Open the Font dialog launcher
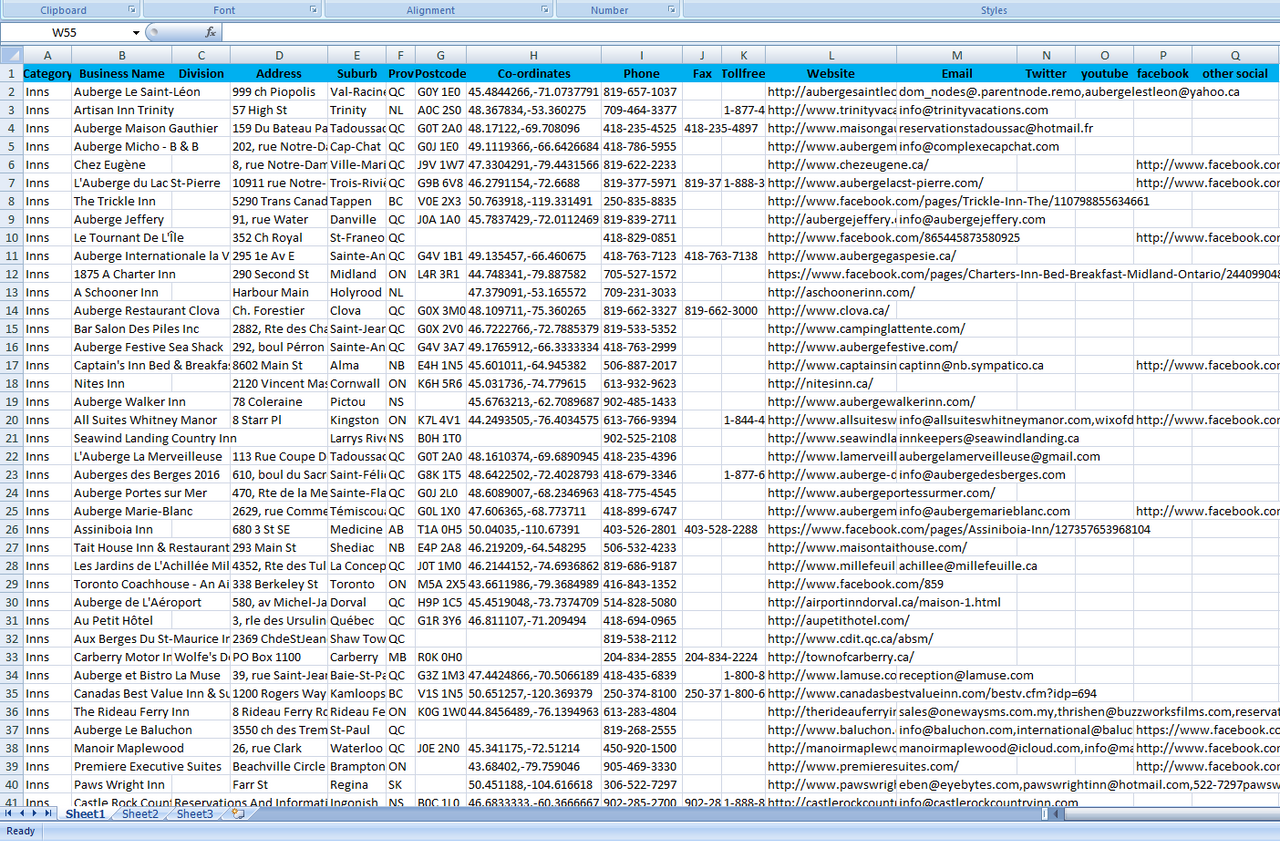 click(313, 10)
